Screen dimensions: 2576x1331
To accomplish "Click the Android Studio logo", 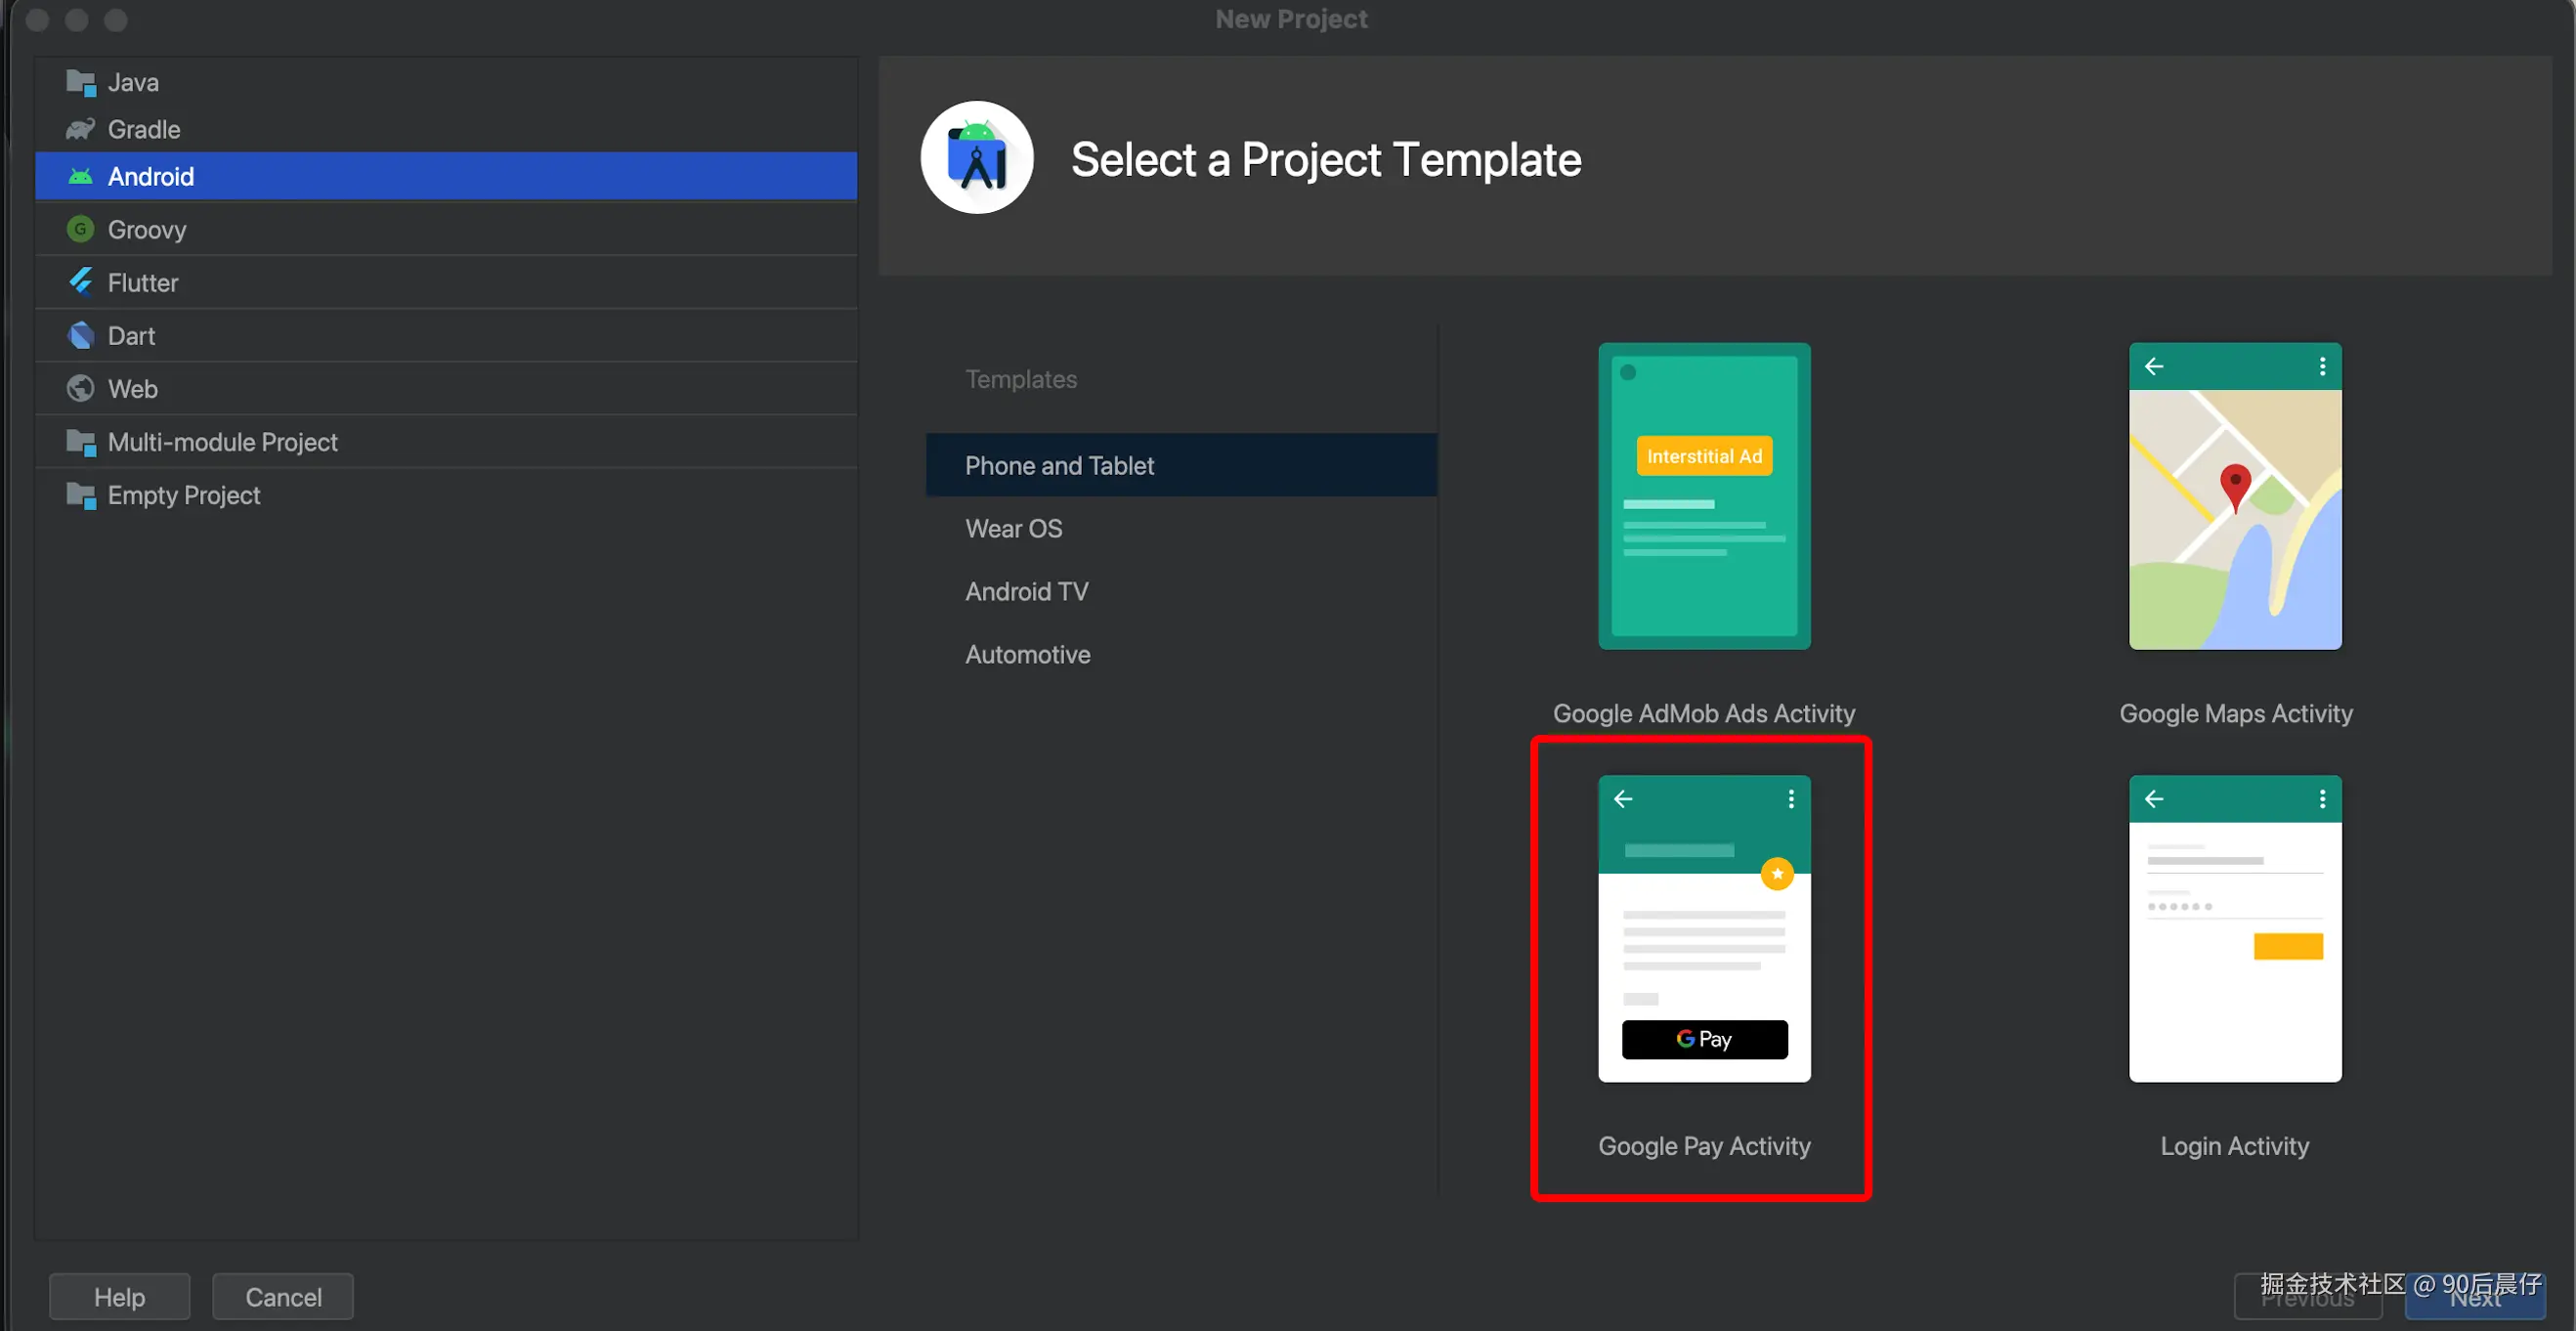I will 976,158.
